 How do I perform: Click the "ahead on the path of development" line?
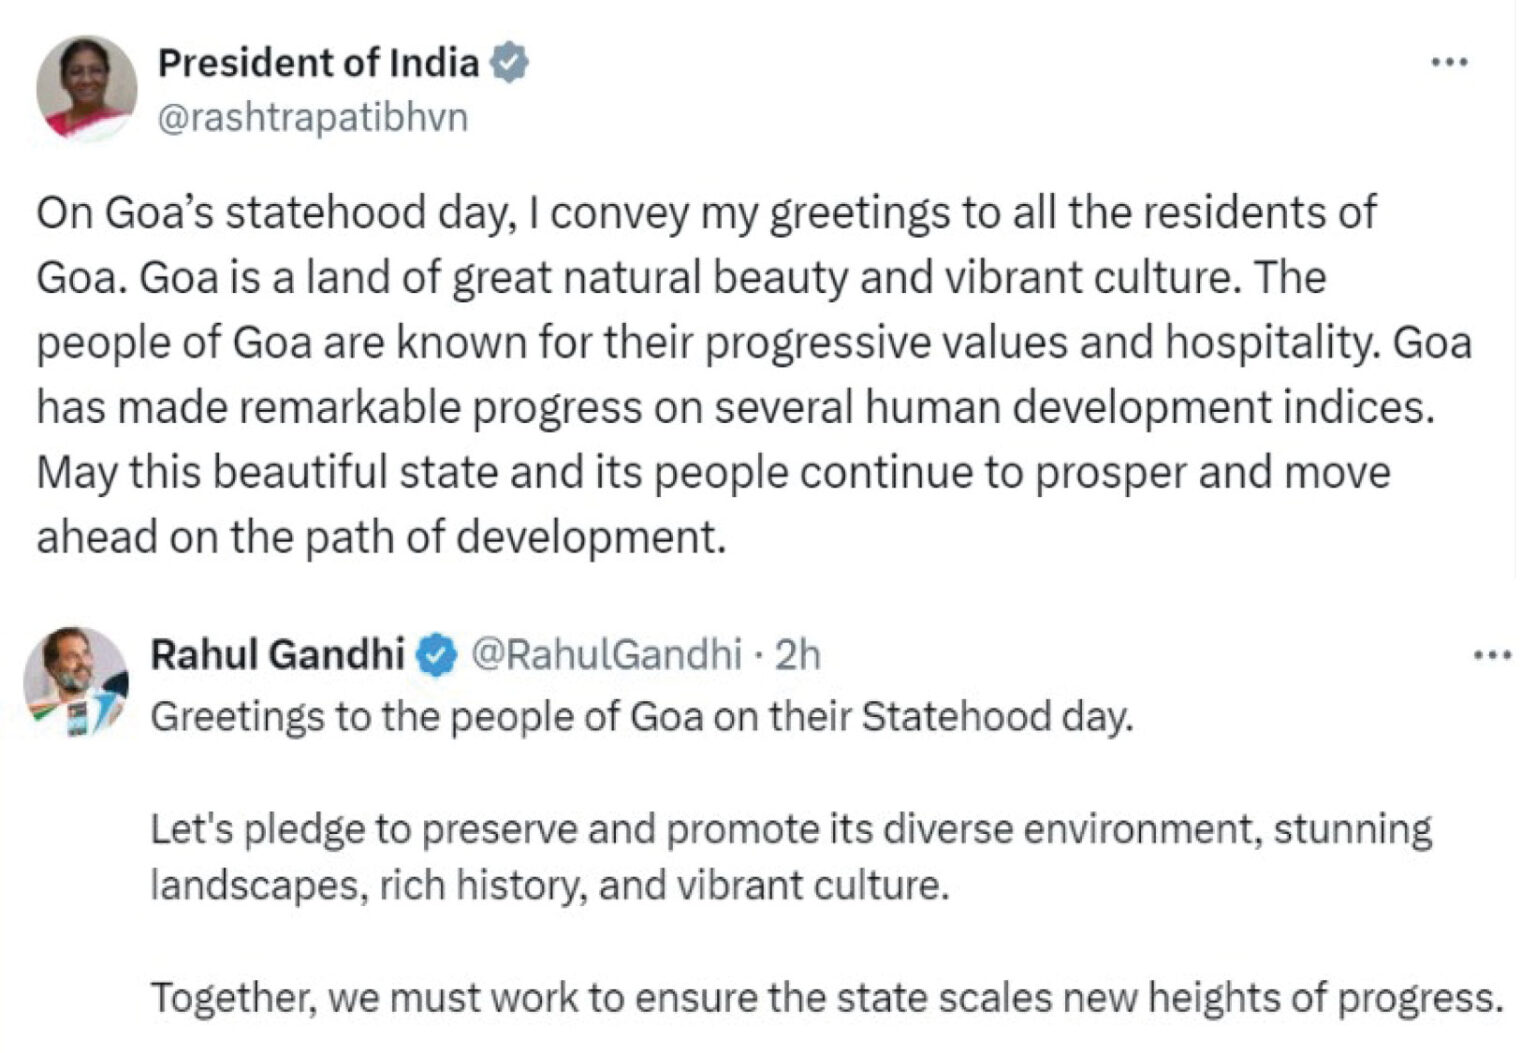click(380, 538)
